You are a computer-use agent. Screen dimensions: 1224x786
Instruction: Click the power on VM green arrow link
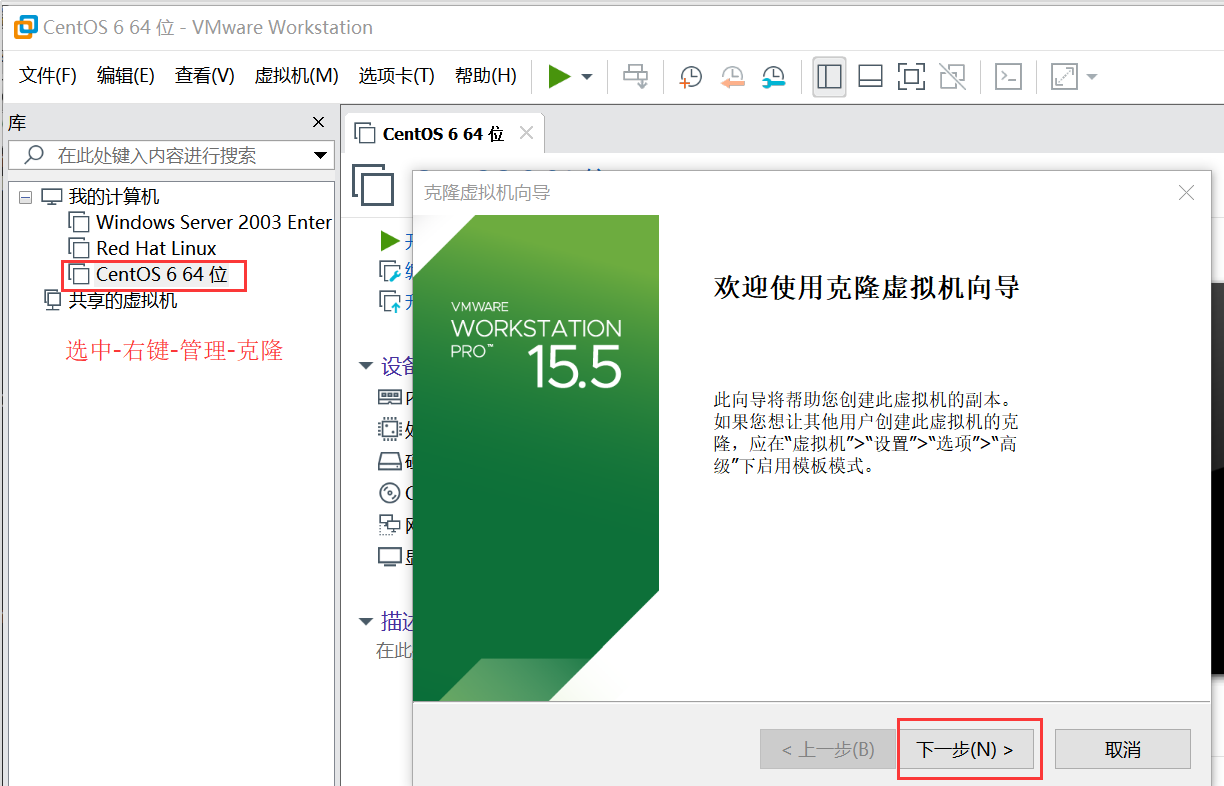pos(390,241)
